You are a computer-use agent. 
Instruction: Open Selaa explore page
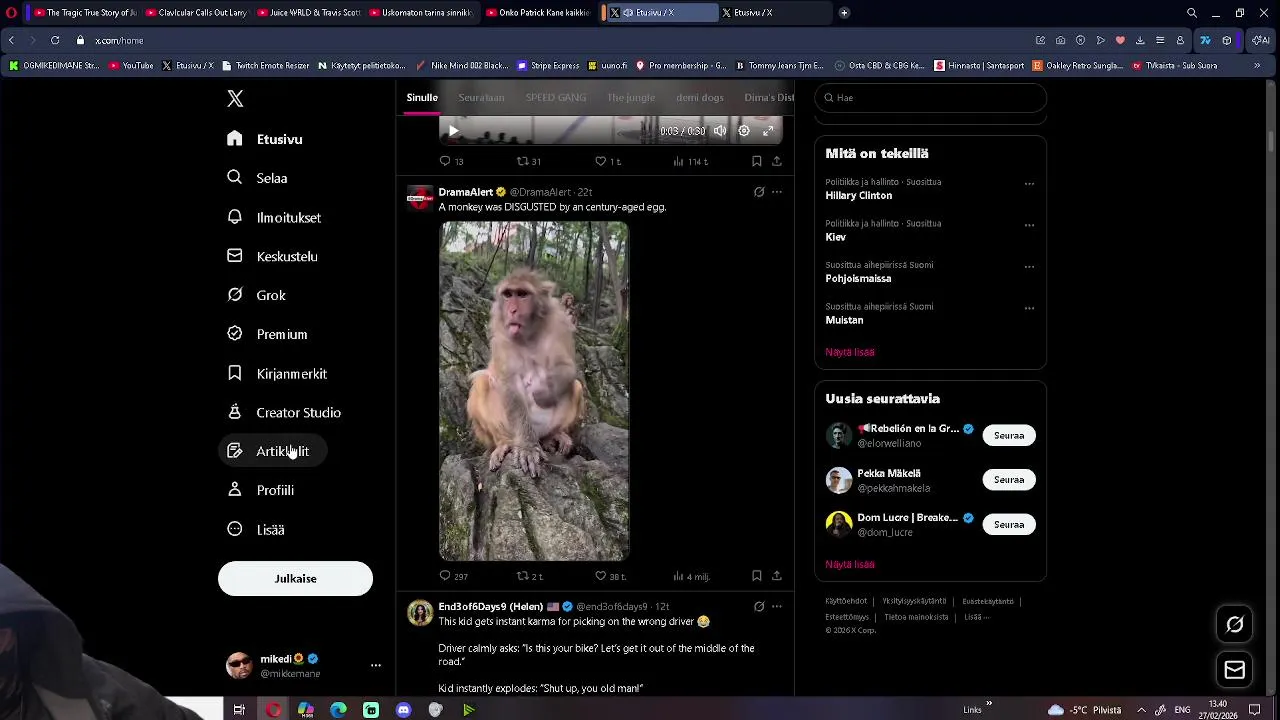258,178
